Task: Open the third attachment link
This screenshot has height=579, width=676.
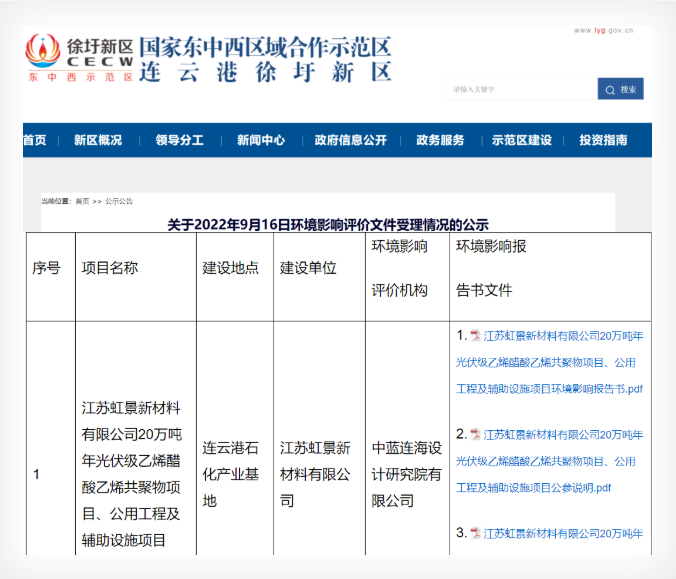Action: 563,534
